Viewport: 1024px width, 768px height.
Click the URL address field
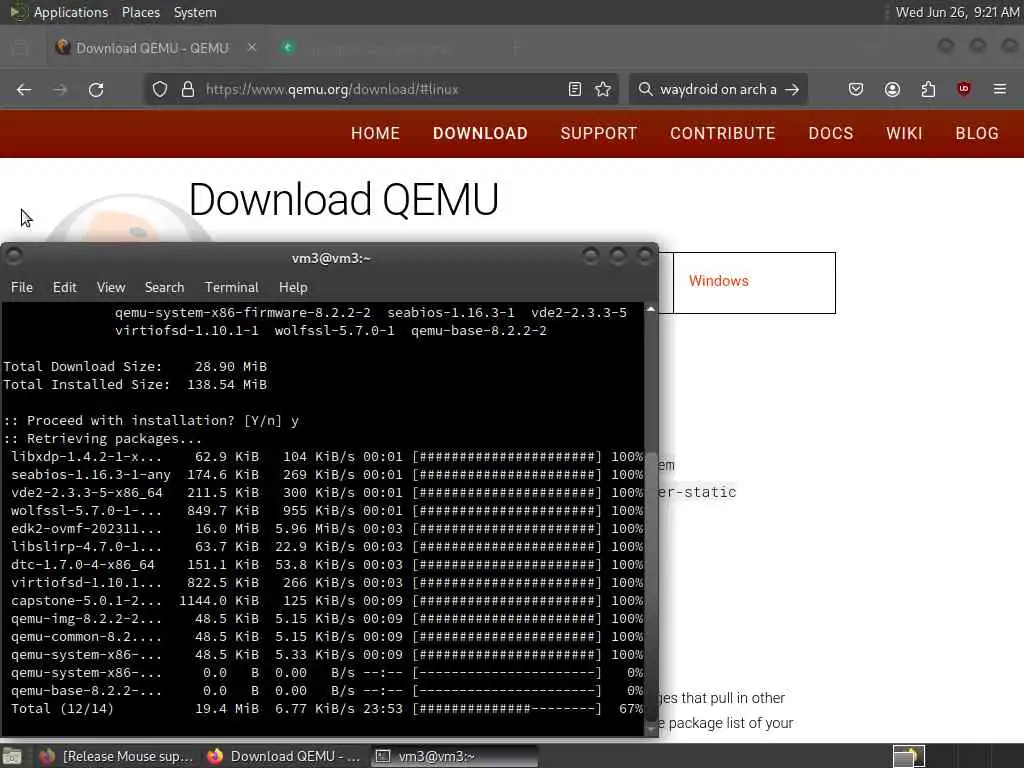[x=380, y=89]
